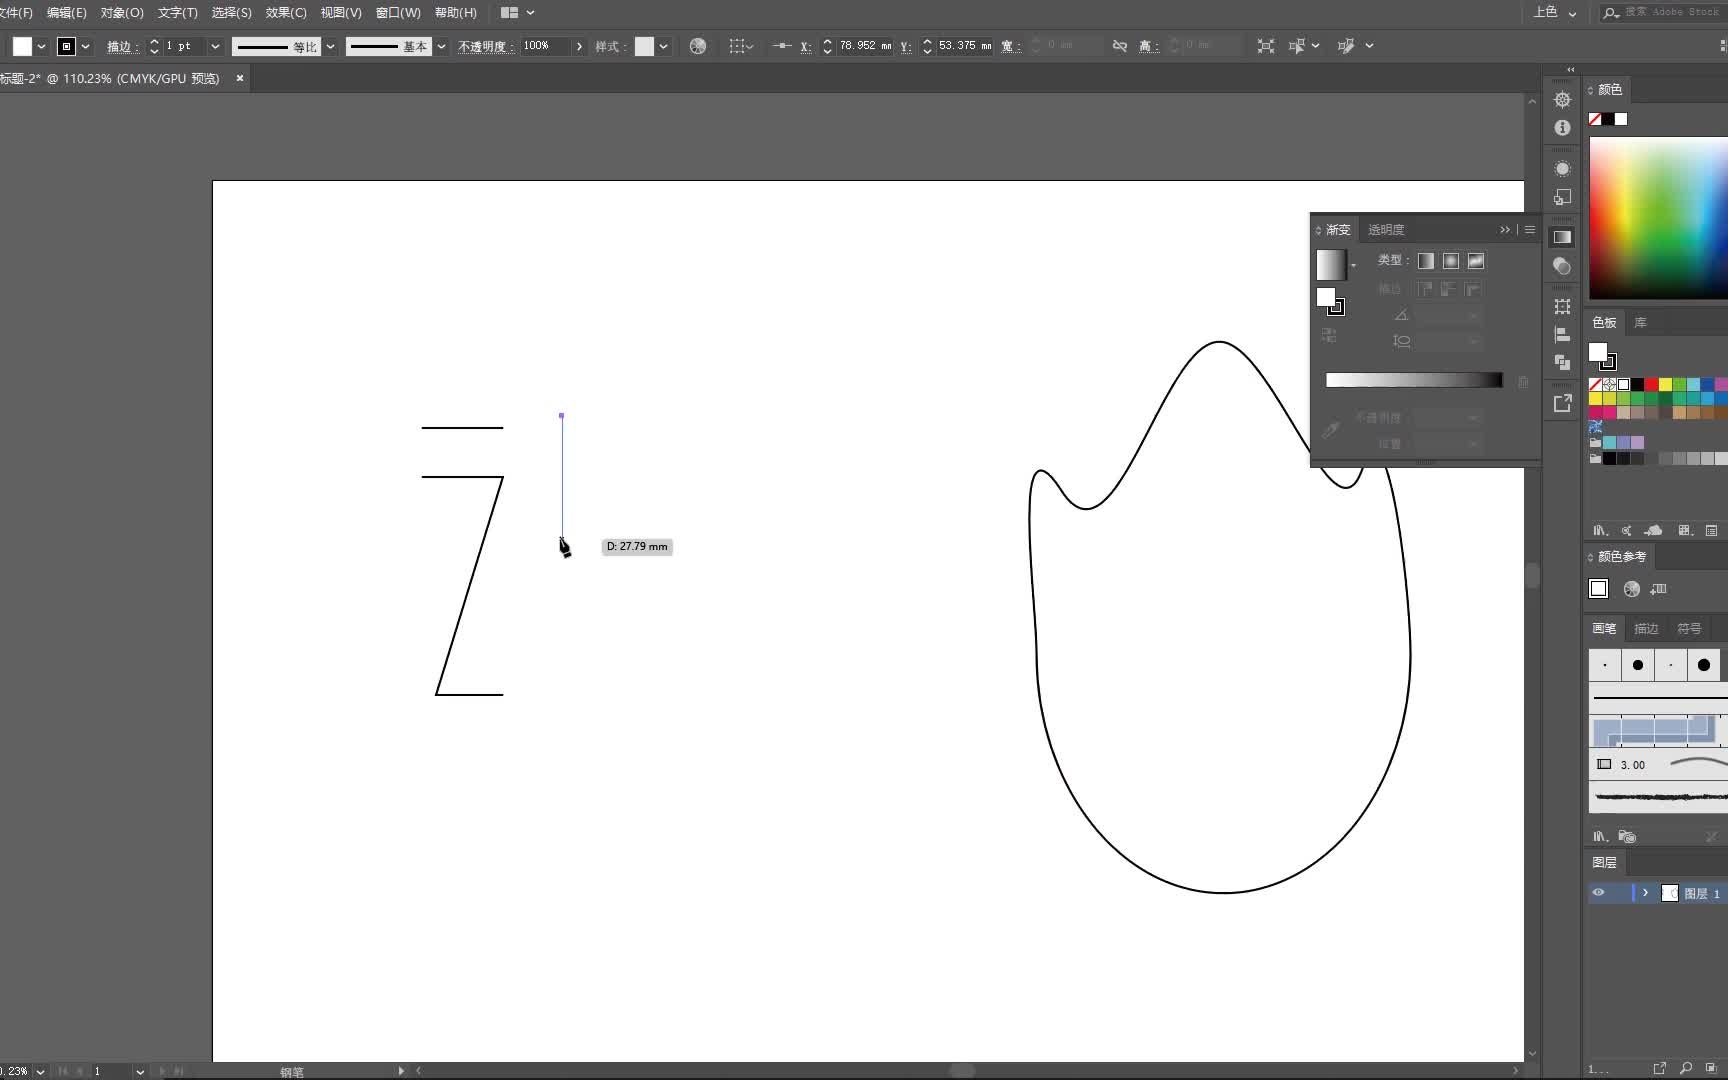Open the 对象(O) menu

[122, 13]
